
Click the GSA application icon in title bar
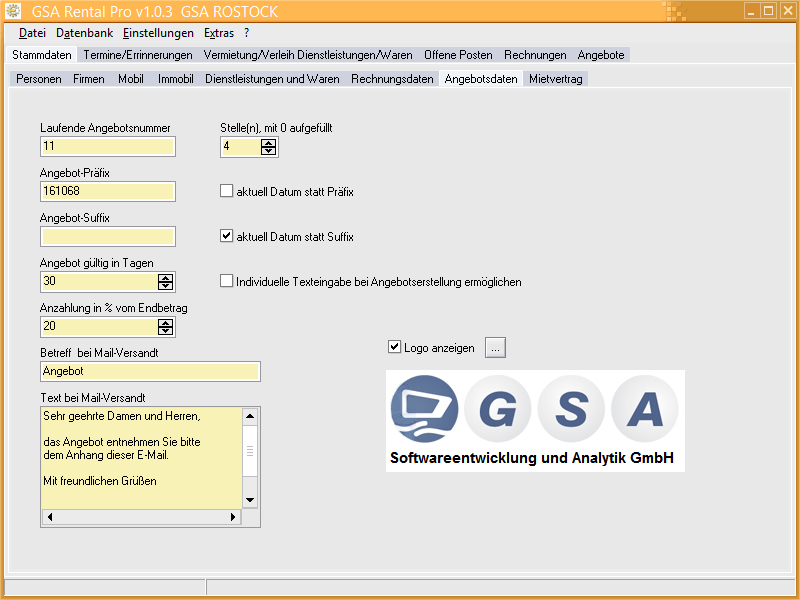[x=12, y=11]
